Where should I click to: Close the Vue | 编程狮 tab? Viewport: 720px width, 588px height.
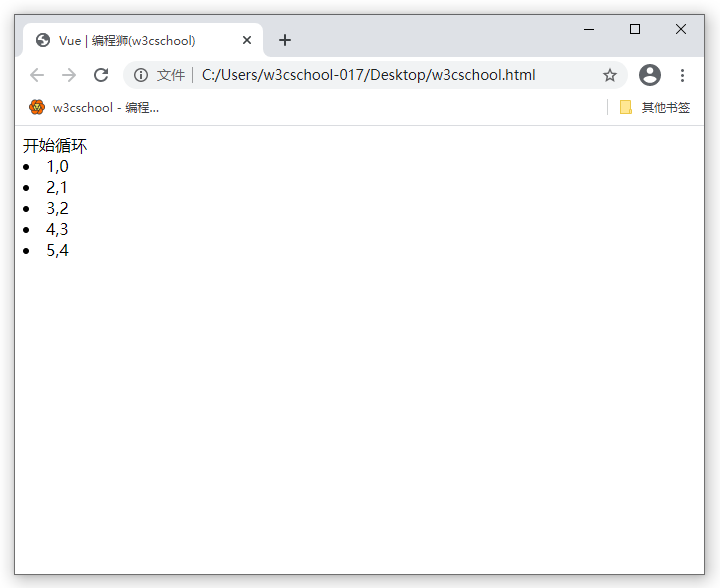tap(247, 40)
